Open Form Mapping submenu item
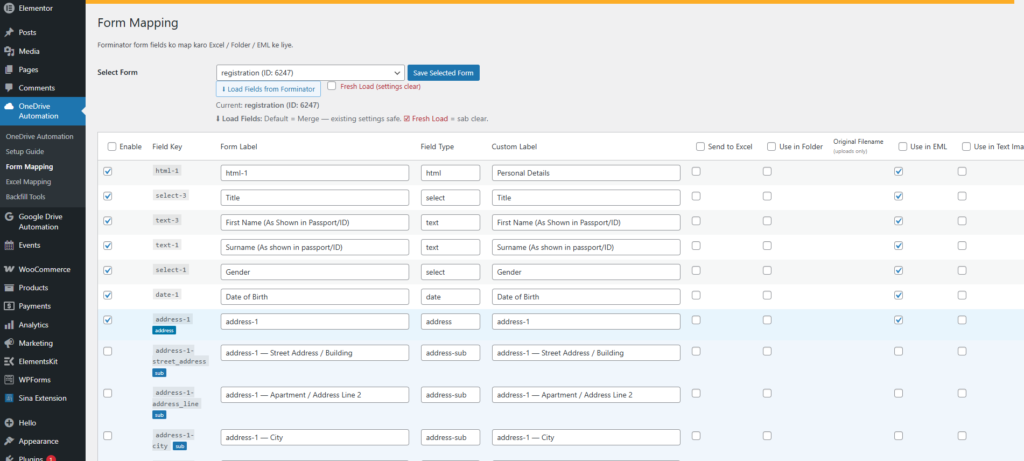Screen dimensions: 1024x461 [29, 167]
